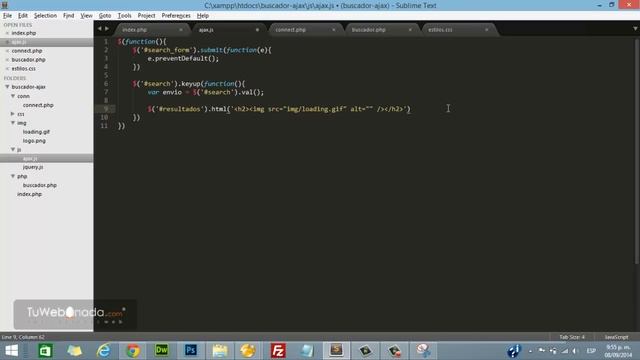Open the Find menu
This screenshot has height=360, width=640.
coord(69,16)
